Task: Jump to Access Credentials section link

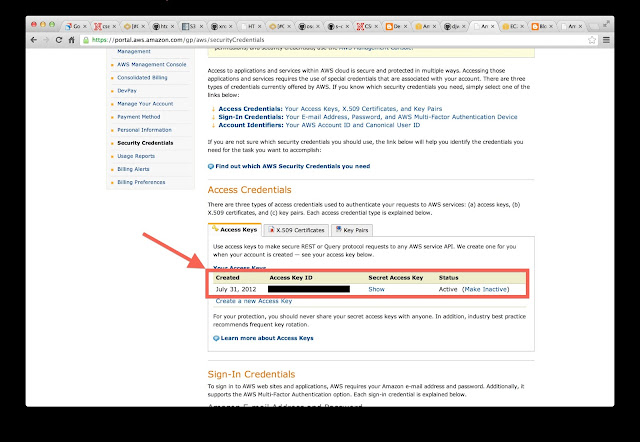Action: (x=330, y=109)
